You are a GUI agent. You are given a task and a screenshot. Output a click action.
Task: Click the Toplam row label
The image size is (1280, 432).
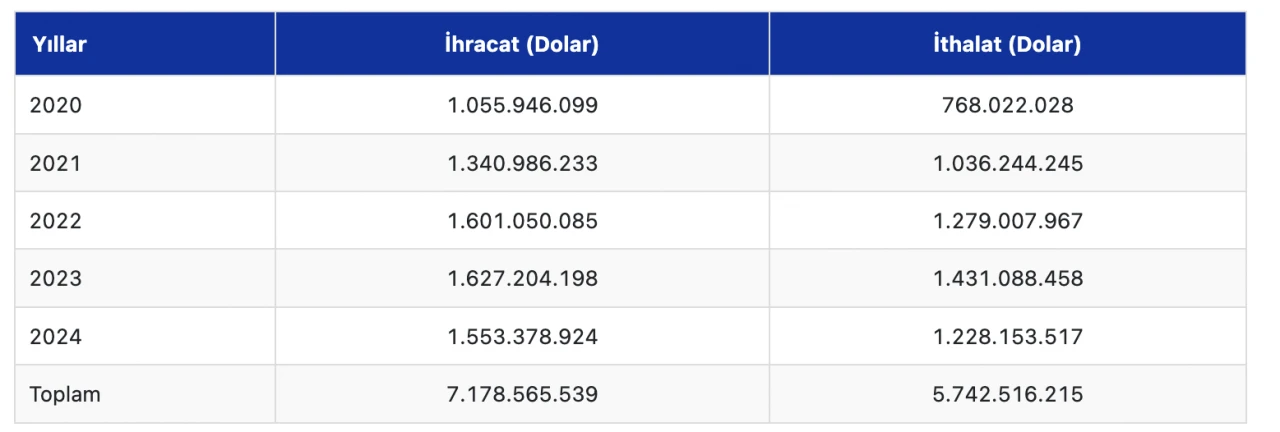(65, 394)
